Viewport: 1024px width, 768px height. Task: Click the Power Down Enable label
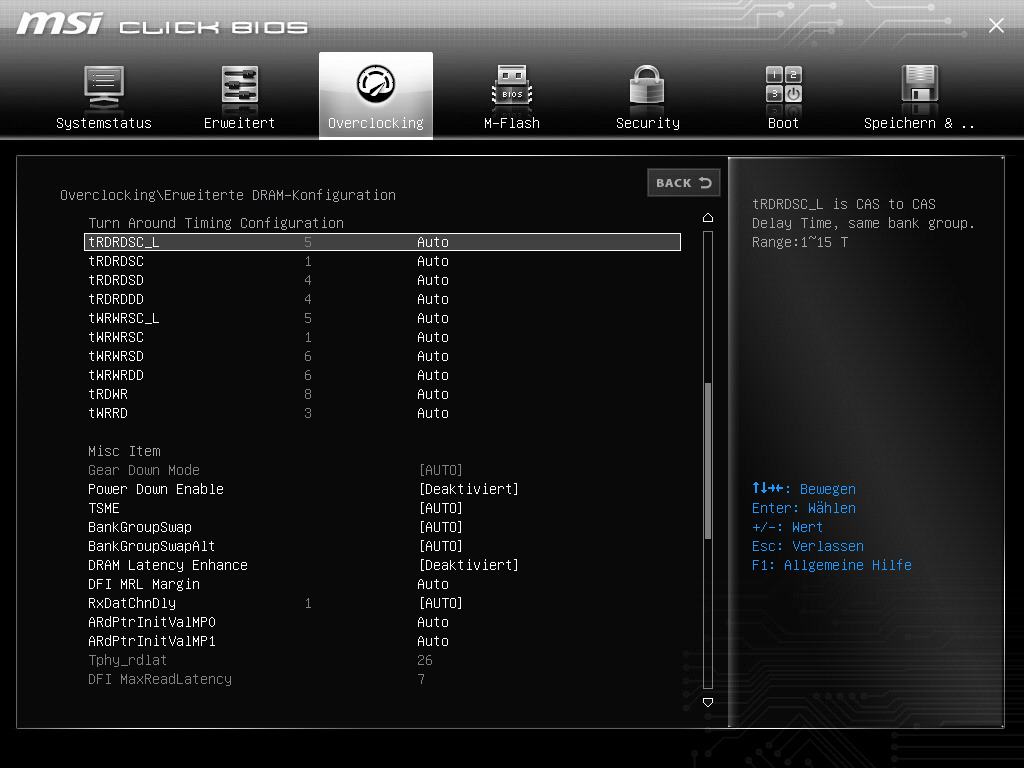click(x=155, y=489)
